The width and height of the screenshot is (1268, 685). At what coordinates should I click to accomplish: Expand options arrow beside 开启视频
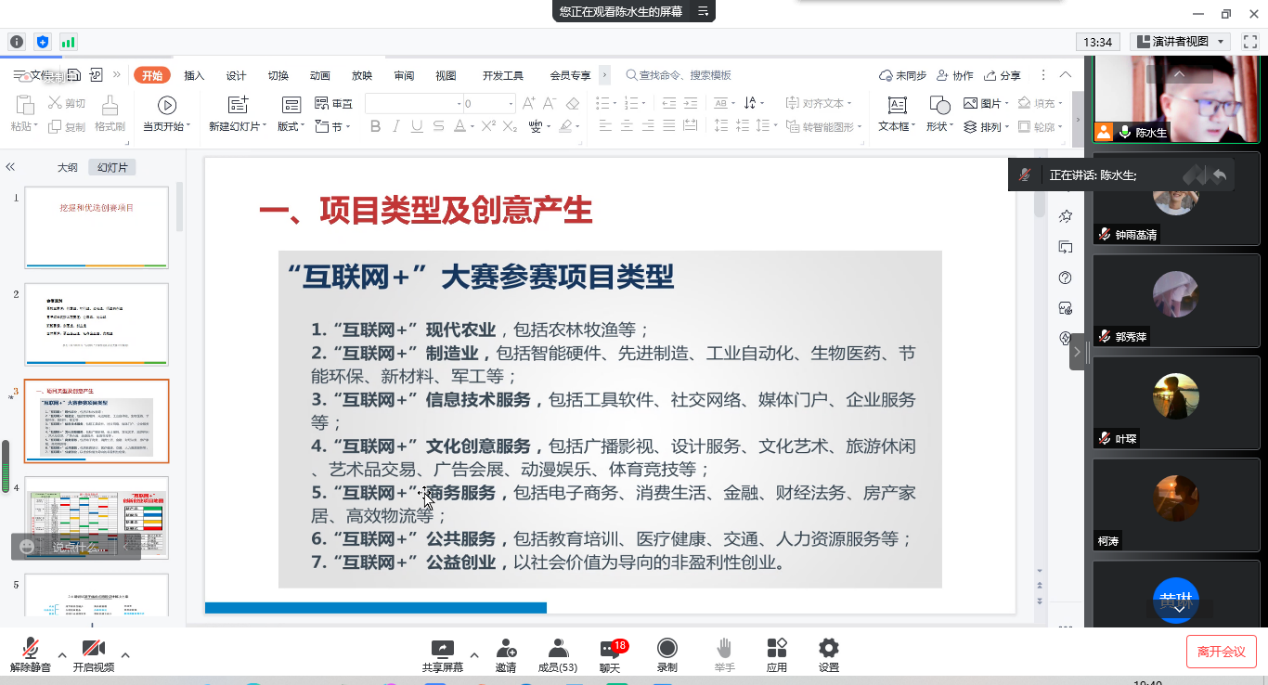125,656
